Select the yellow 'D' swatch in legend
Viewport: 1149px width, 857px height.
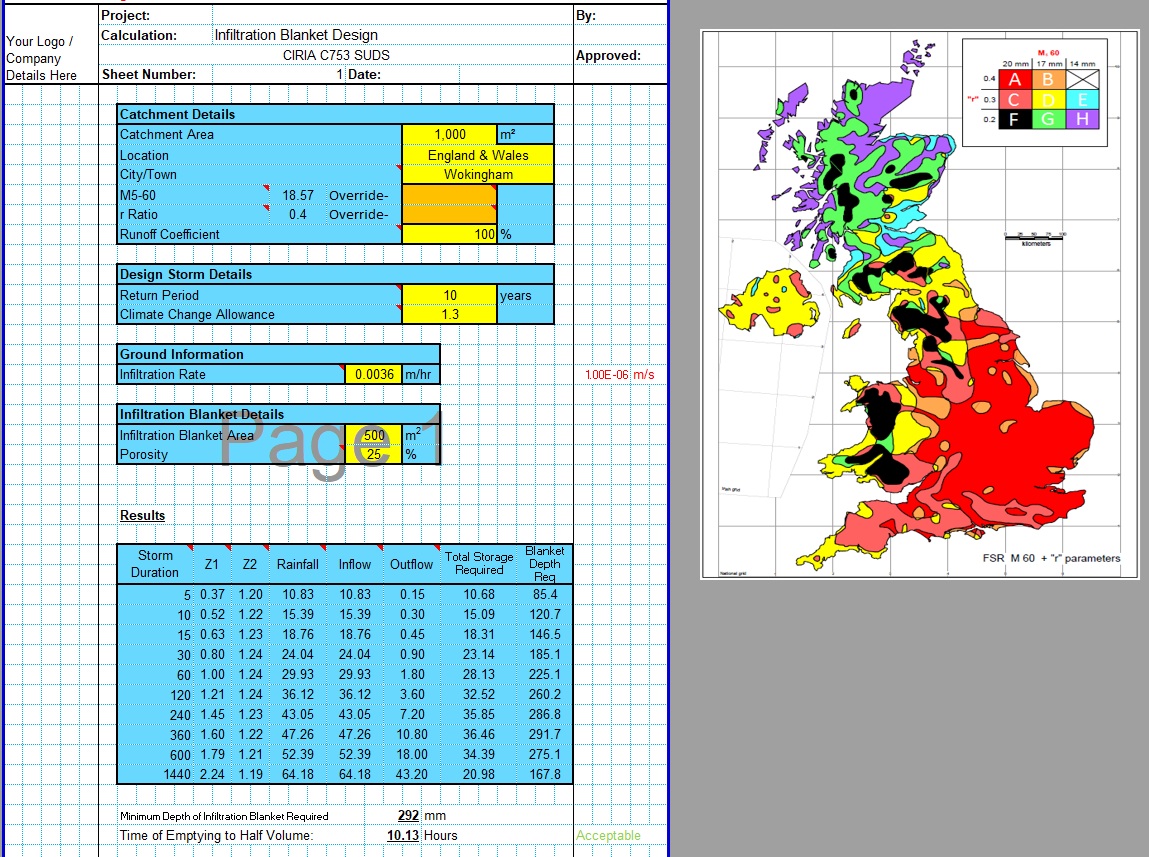pos(1049,99)
